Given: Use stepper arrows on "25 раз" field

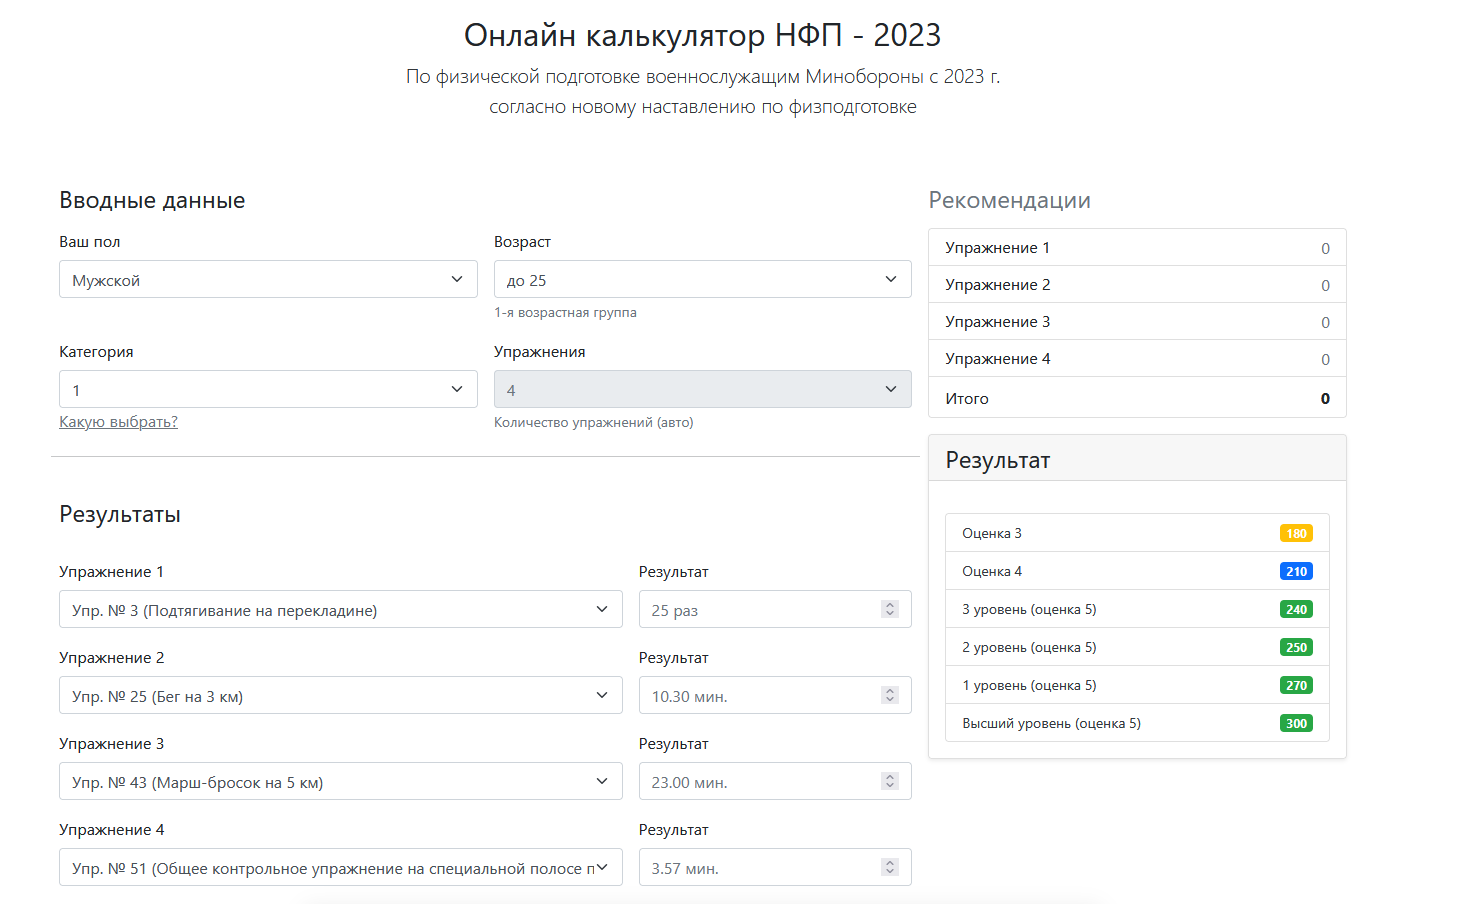Looking at the screenshot, I should pos(890,609).
